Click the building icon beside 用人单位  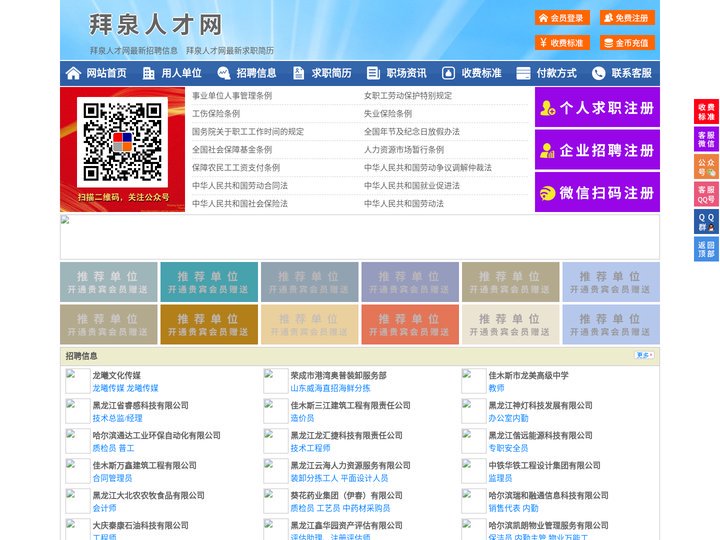coord(148,73)
